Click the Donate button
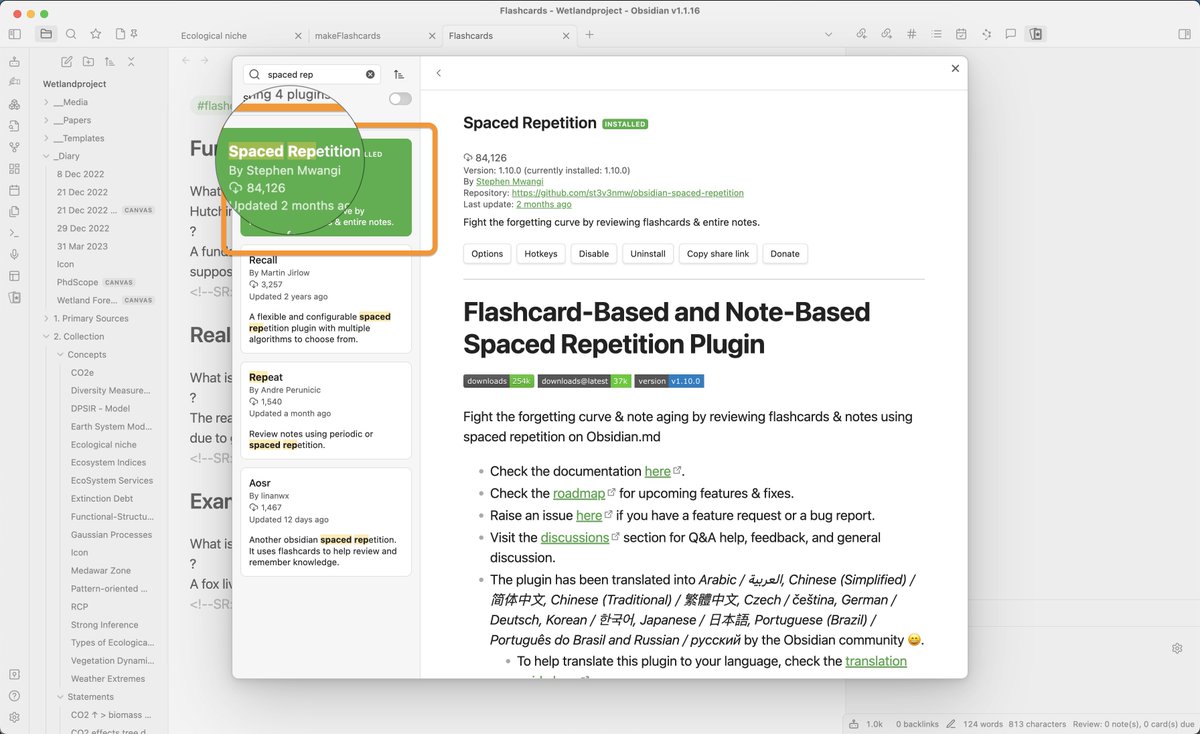Image resolution: width=1200 pixels, height=734 pixels. pyautogui.click(x=785, y=253)
